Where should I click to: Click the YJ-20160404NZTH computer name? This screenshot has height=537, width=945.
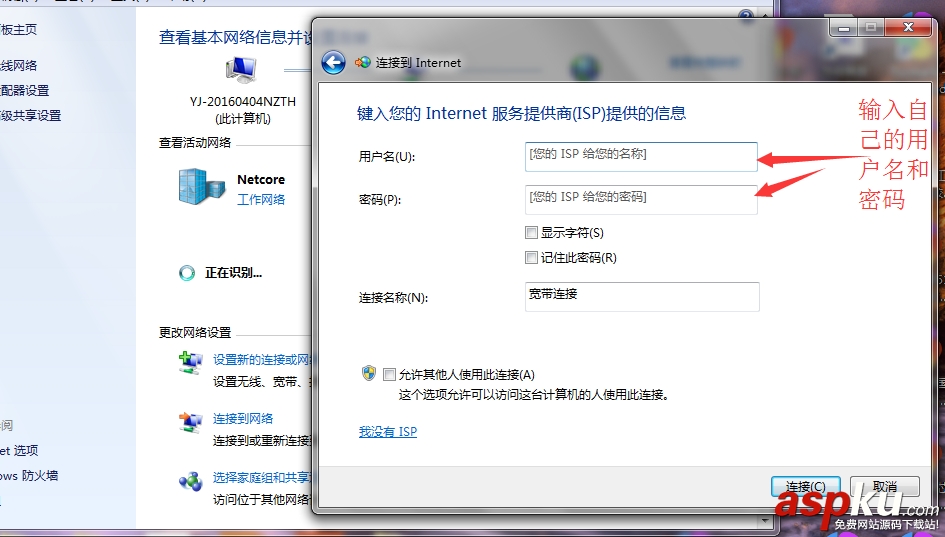tap(243, 101)
